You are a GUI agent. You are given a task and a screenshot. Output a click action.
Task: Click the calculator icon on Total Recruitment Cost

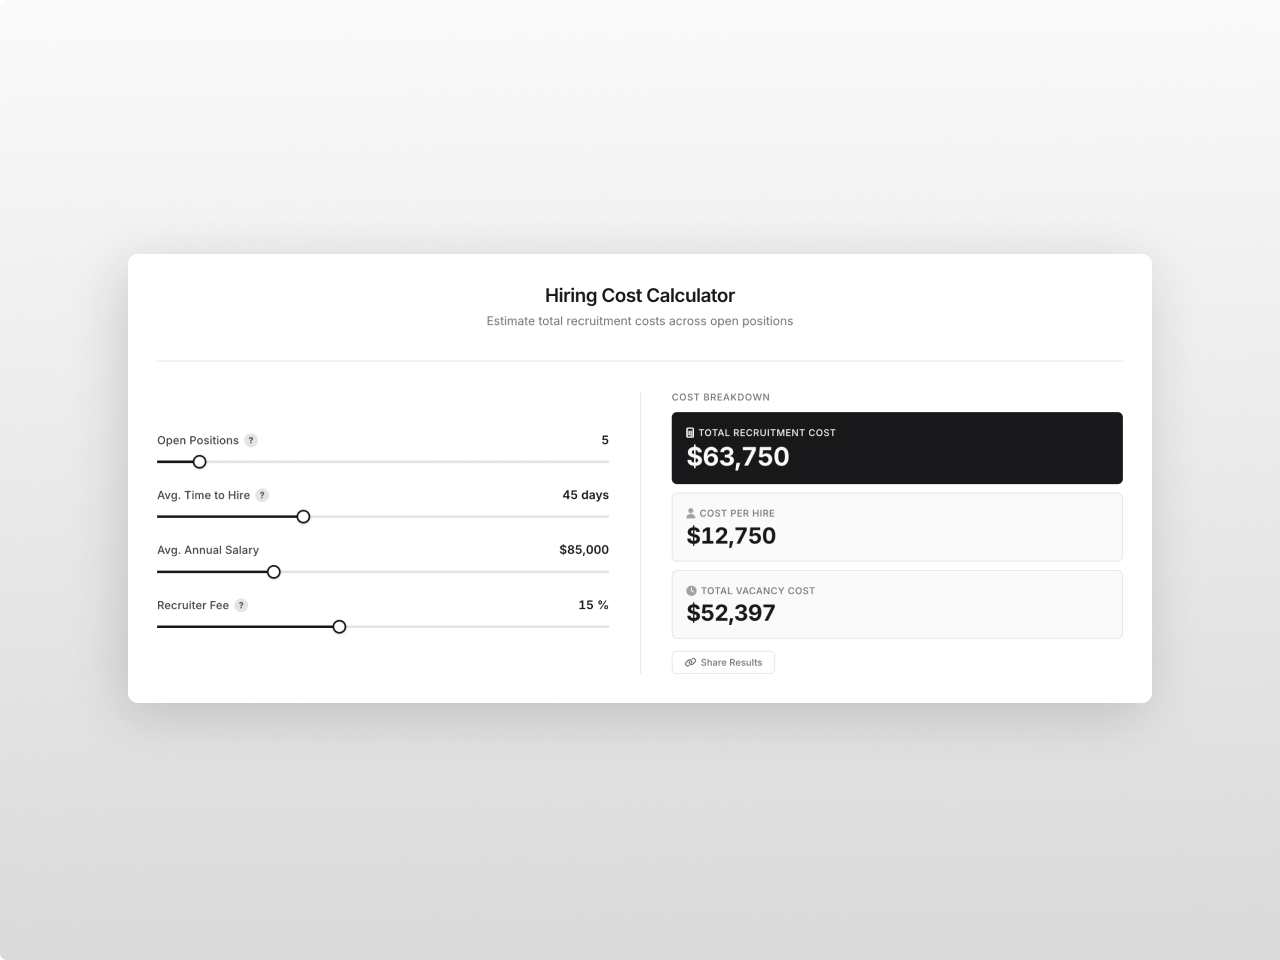(689, 432)
